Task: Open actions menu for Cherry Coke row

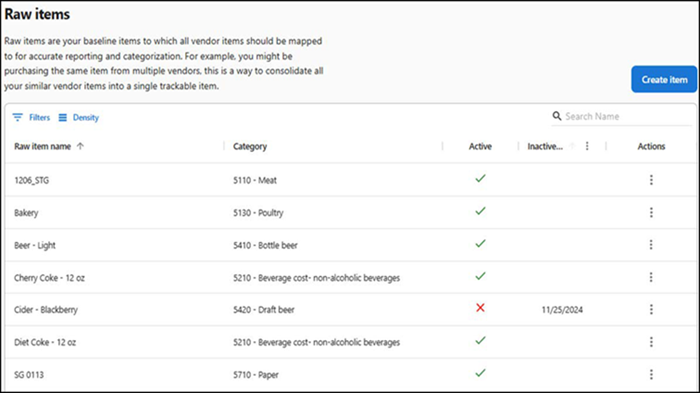Action: pyautogui.click(x=651, y=277)
